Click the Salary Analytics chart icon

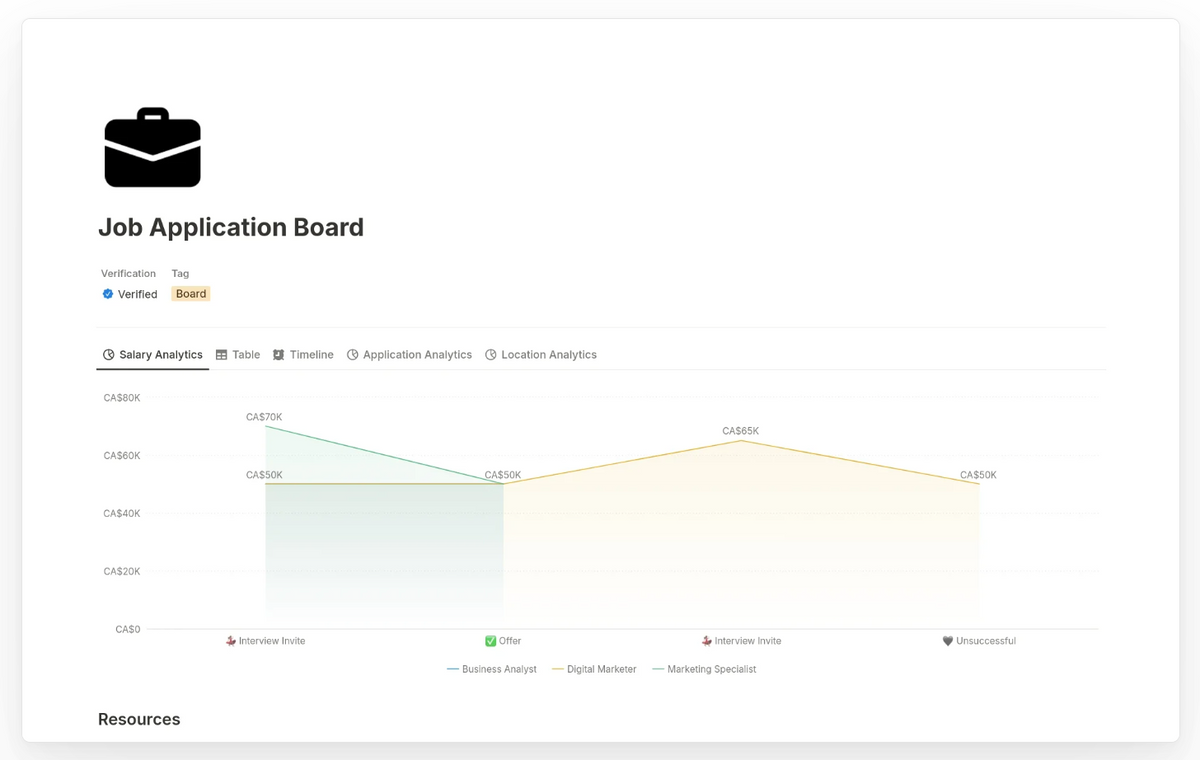click(x=109, y=355)
